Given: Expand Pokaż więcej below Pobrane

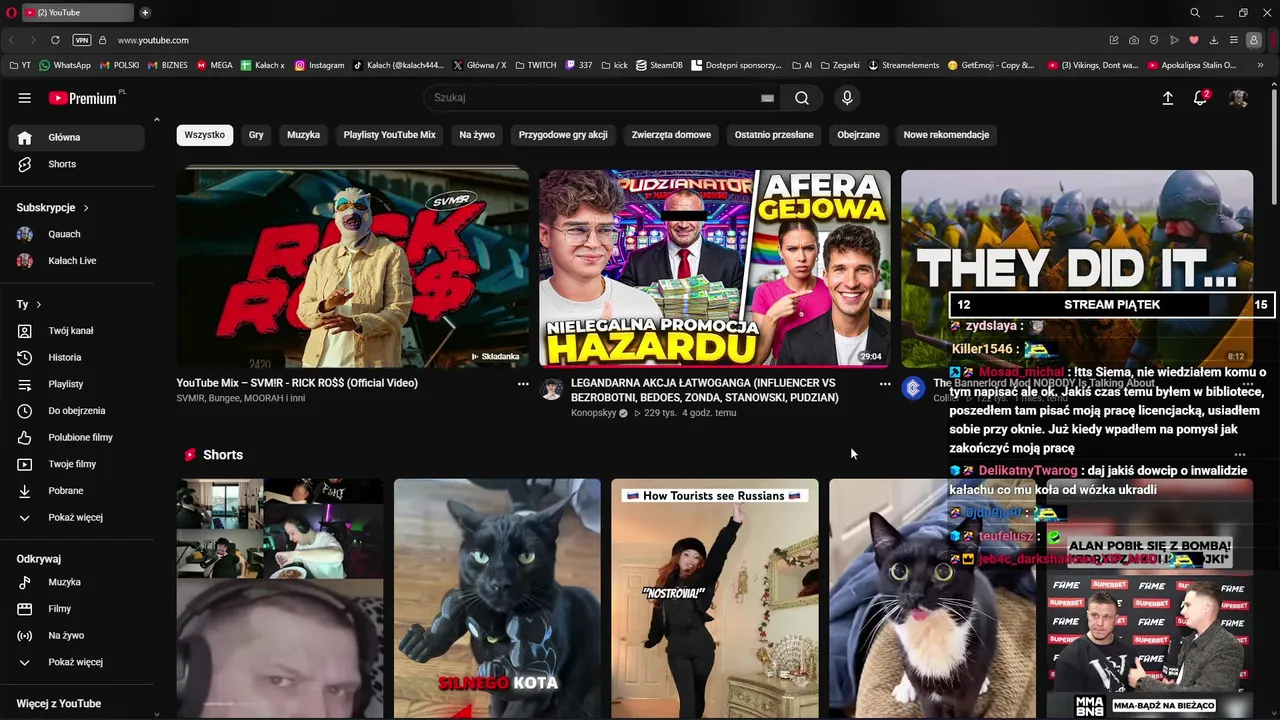Looking at the screenshot, I should tap(76, 518).
